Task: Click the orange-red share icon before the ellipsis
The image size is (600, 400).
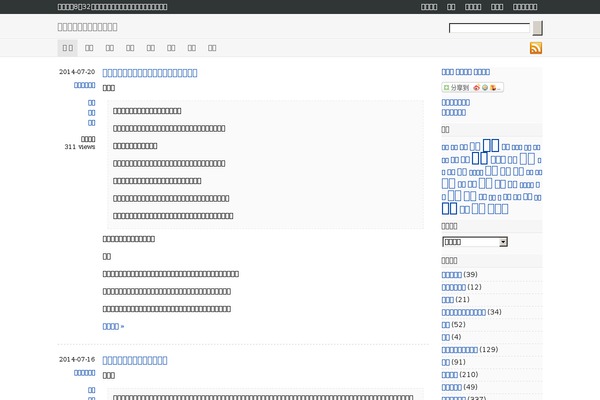Action: point(493,88)
